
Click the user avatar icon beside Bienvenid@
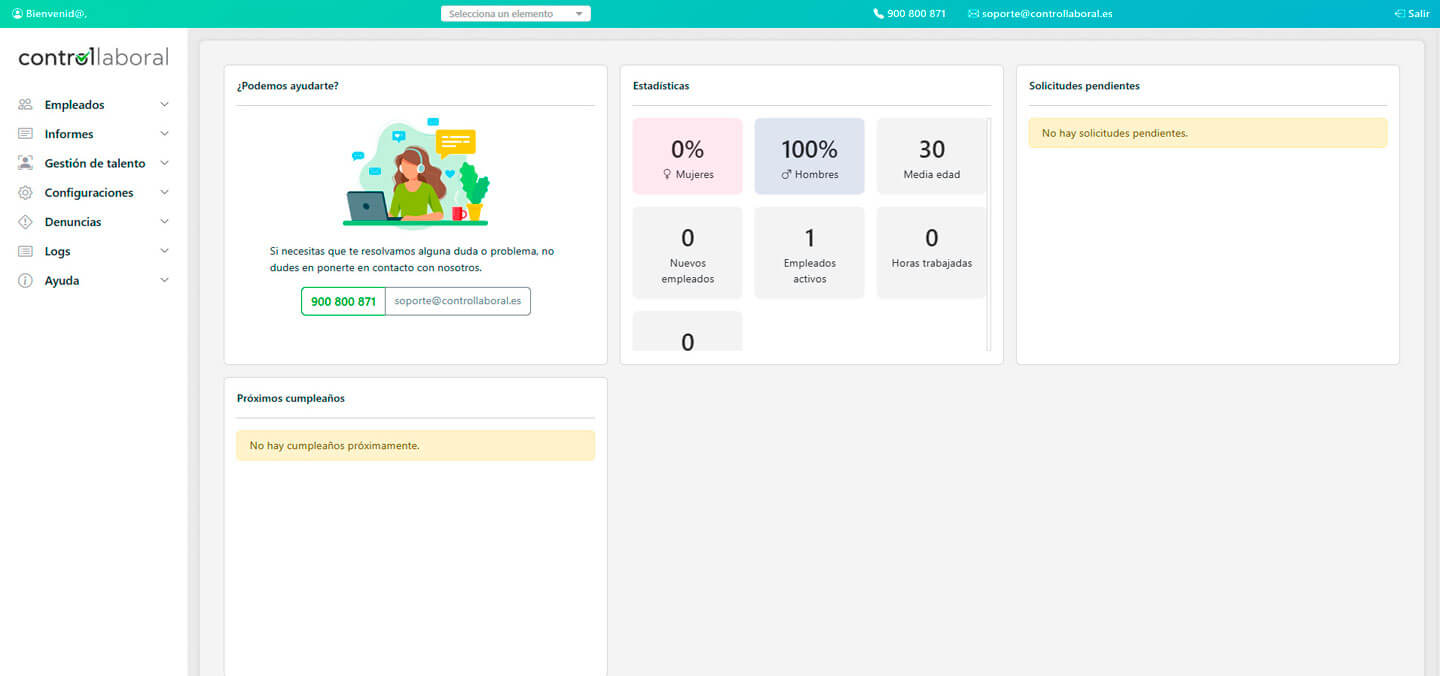point(17,14)
